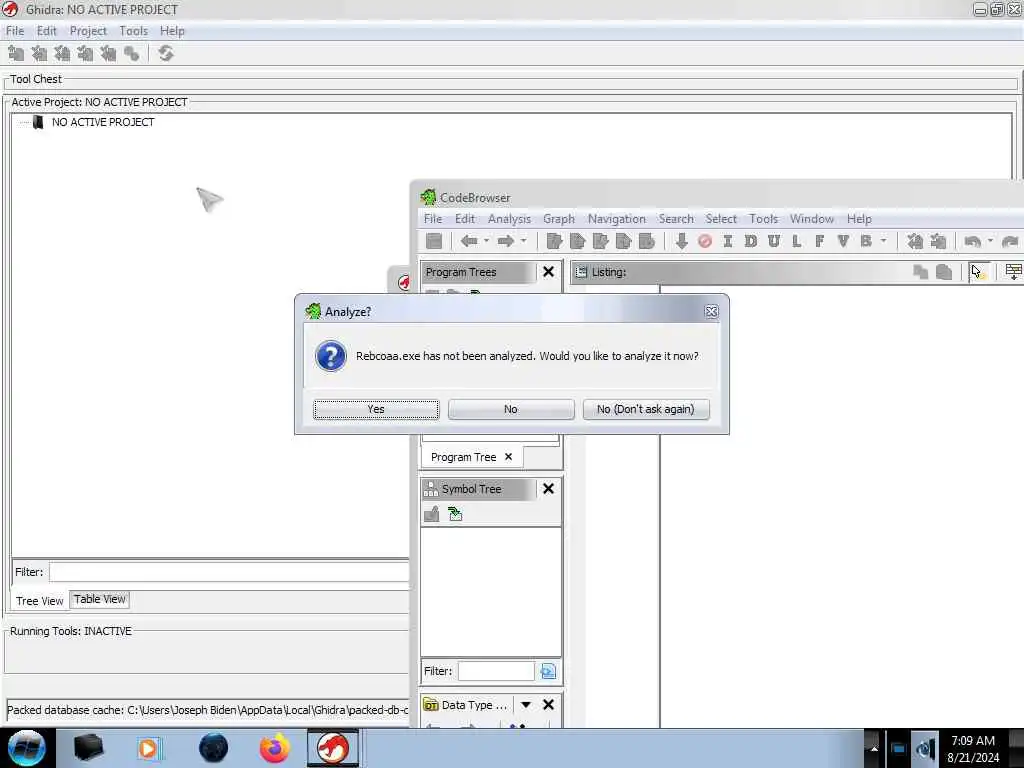Image resolution: width=1024 pixels, height=768 pixels.
Task: Click the Refresh icon in project toolbar
Action: pyautogui.click(x=166, y=54)
